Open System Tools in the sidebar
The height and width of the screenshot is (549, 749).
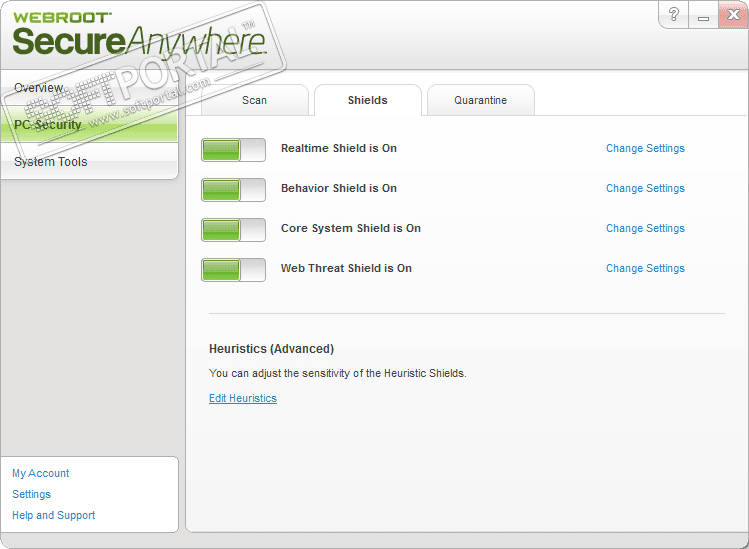[89, 161]
